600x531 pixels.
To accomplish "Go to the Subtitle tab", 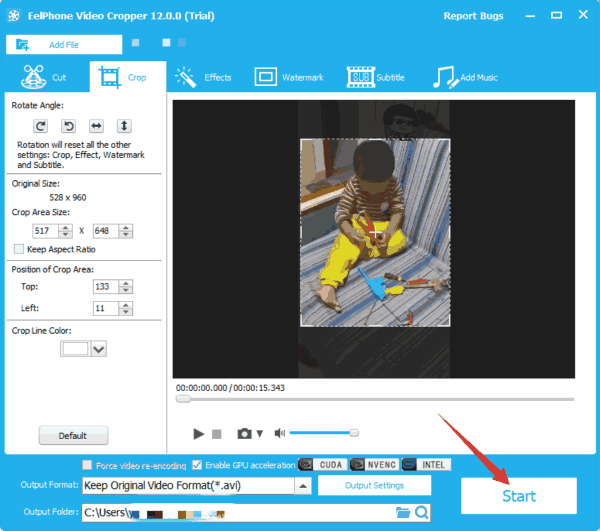I will (375, 77).
